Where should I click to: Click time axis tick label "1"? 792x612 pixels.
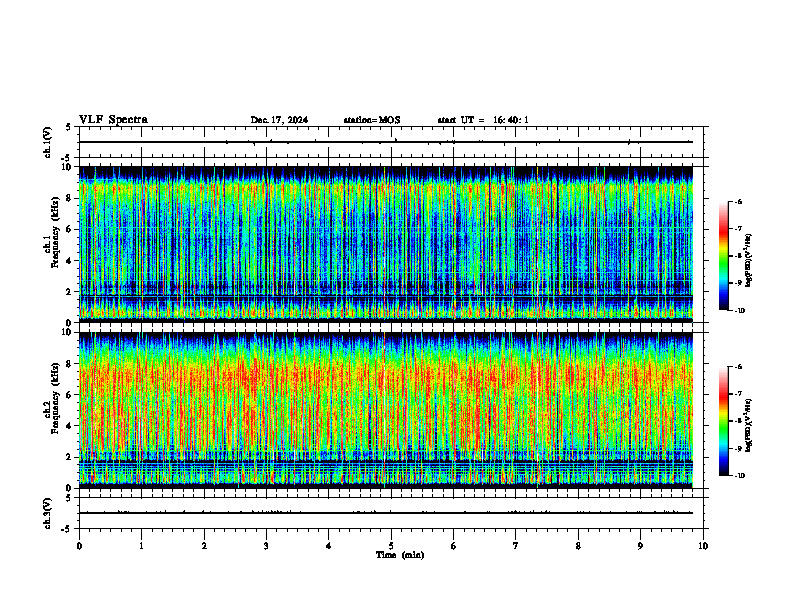[x=141, y=546]
